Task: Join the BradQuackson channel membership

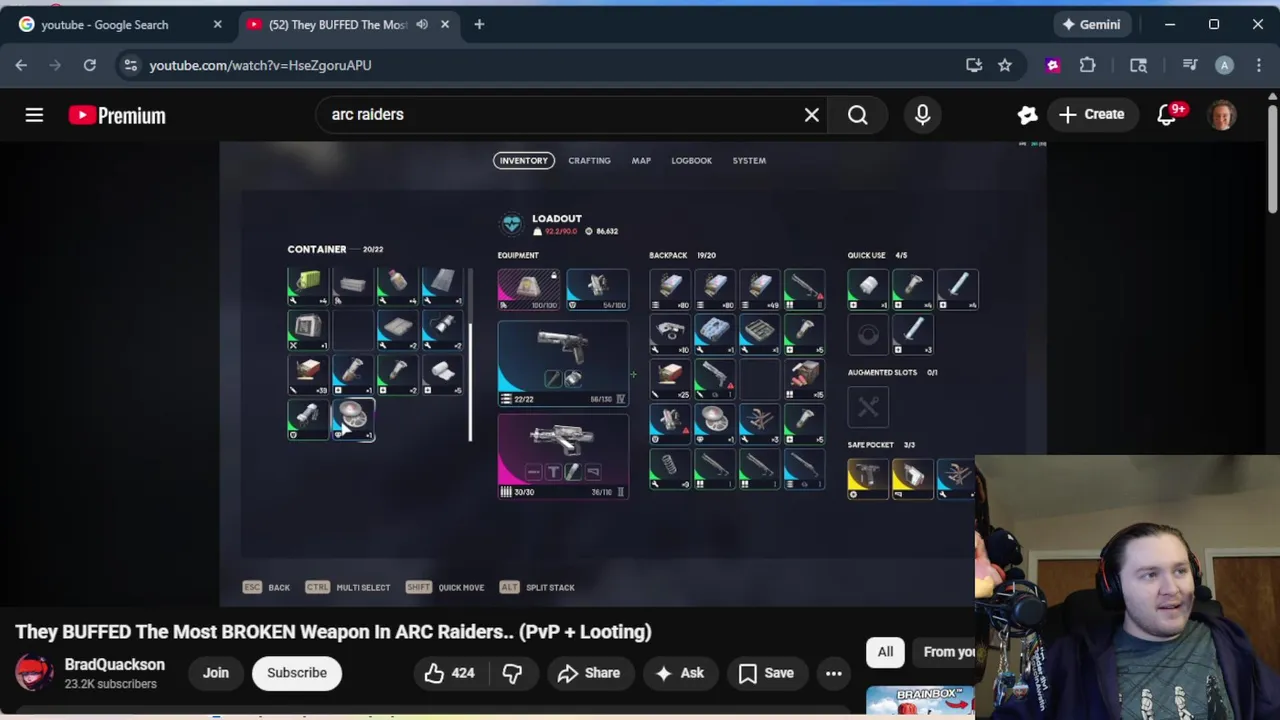Action: coord(216,673)
